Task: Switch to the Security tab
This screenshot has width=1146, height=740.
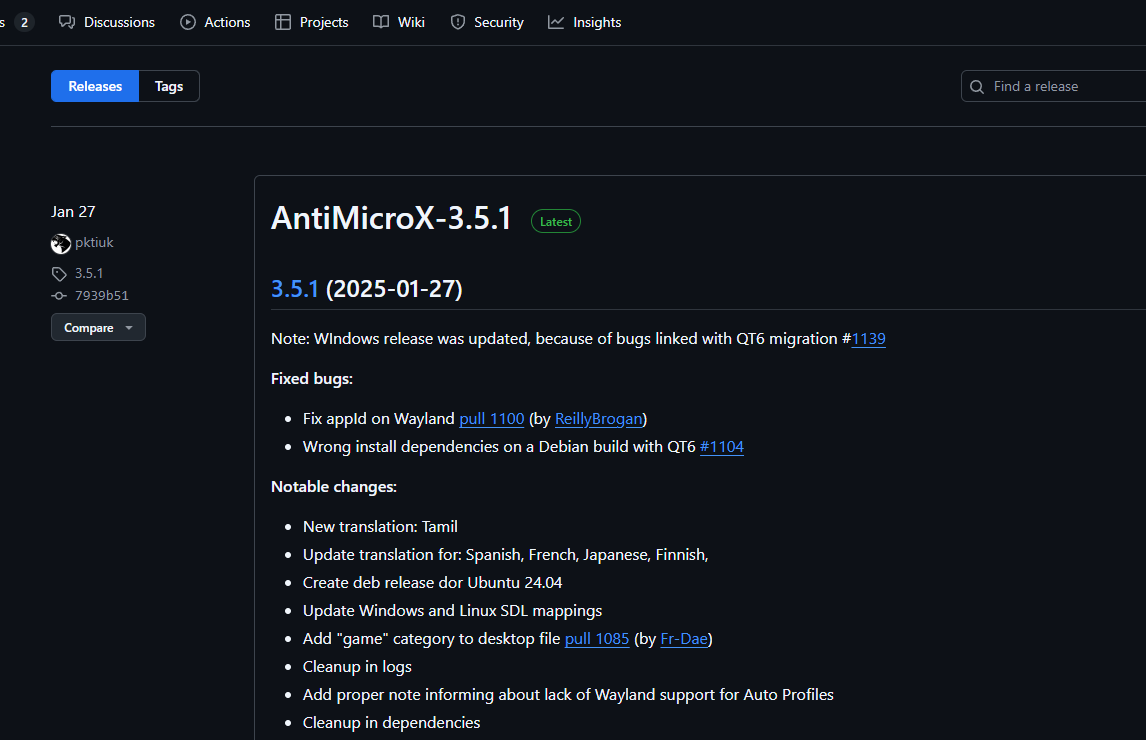Action: [x=487, y=22]
